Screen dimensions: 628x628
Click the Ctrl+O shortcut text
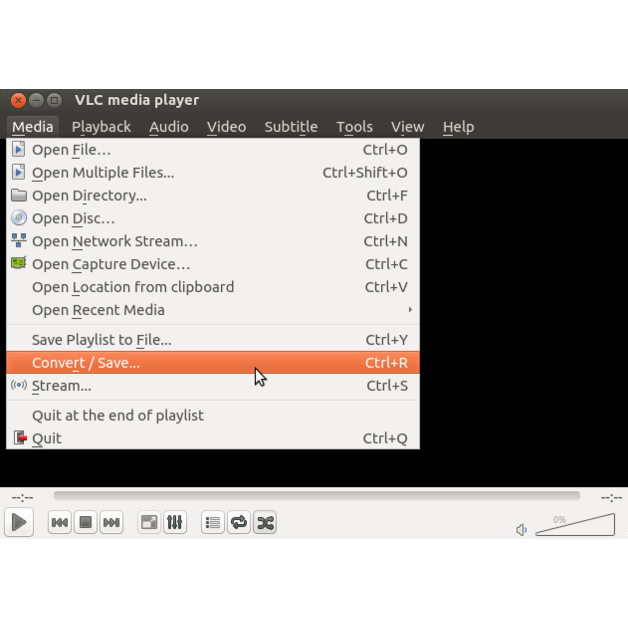click(385, 150)
